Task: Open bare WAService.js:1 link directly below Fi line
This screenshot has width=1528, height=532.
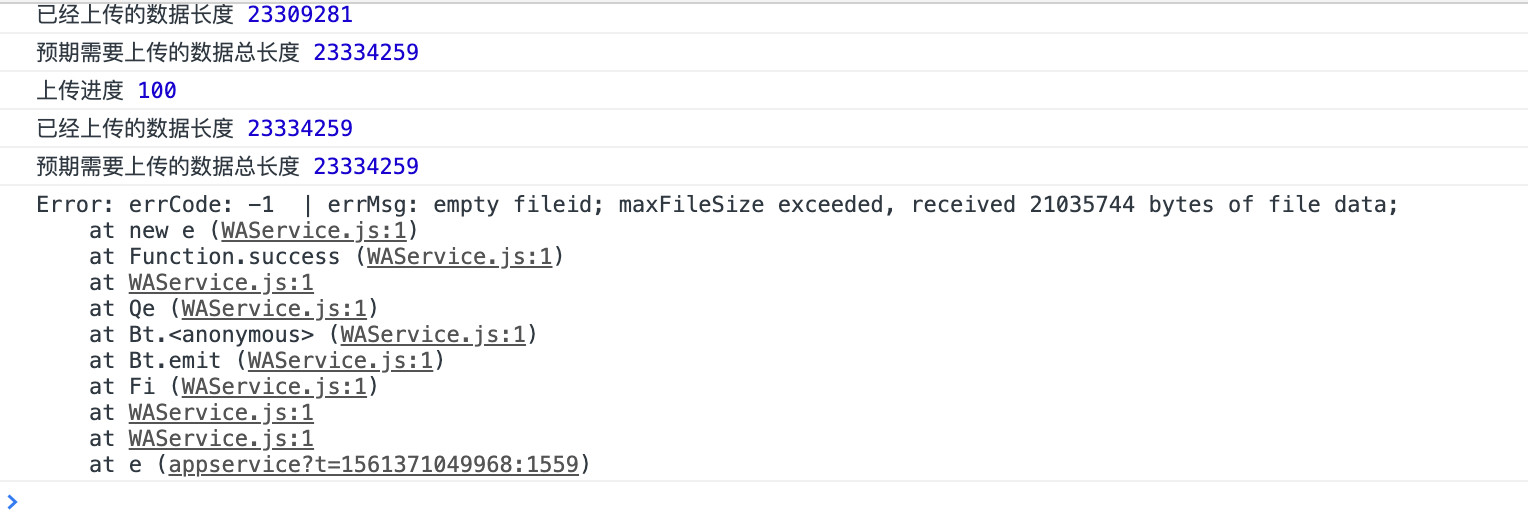Action: [221, 413]
